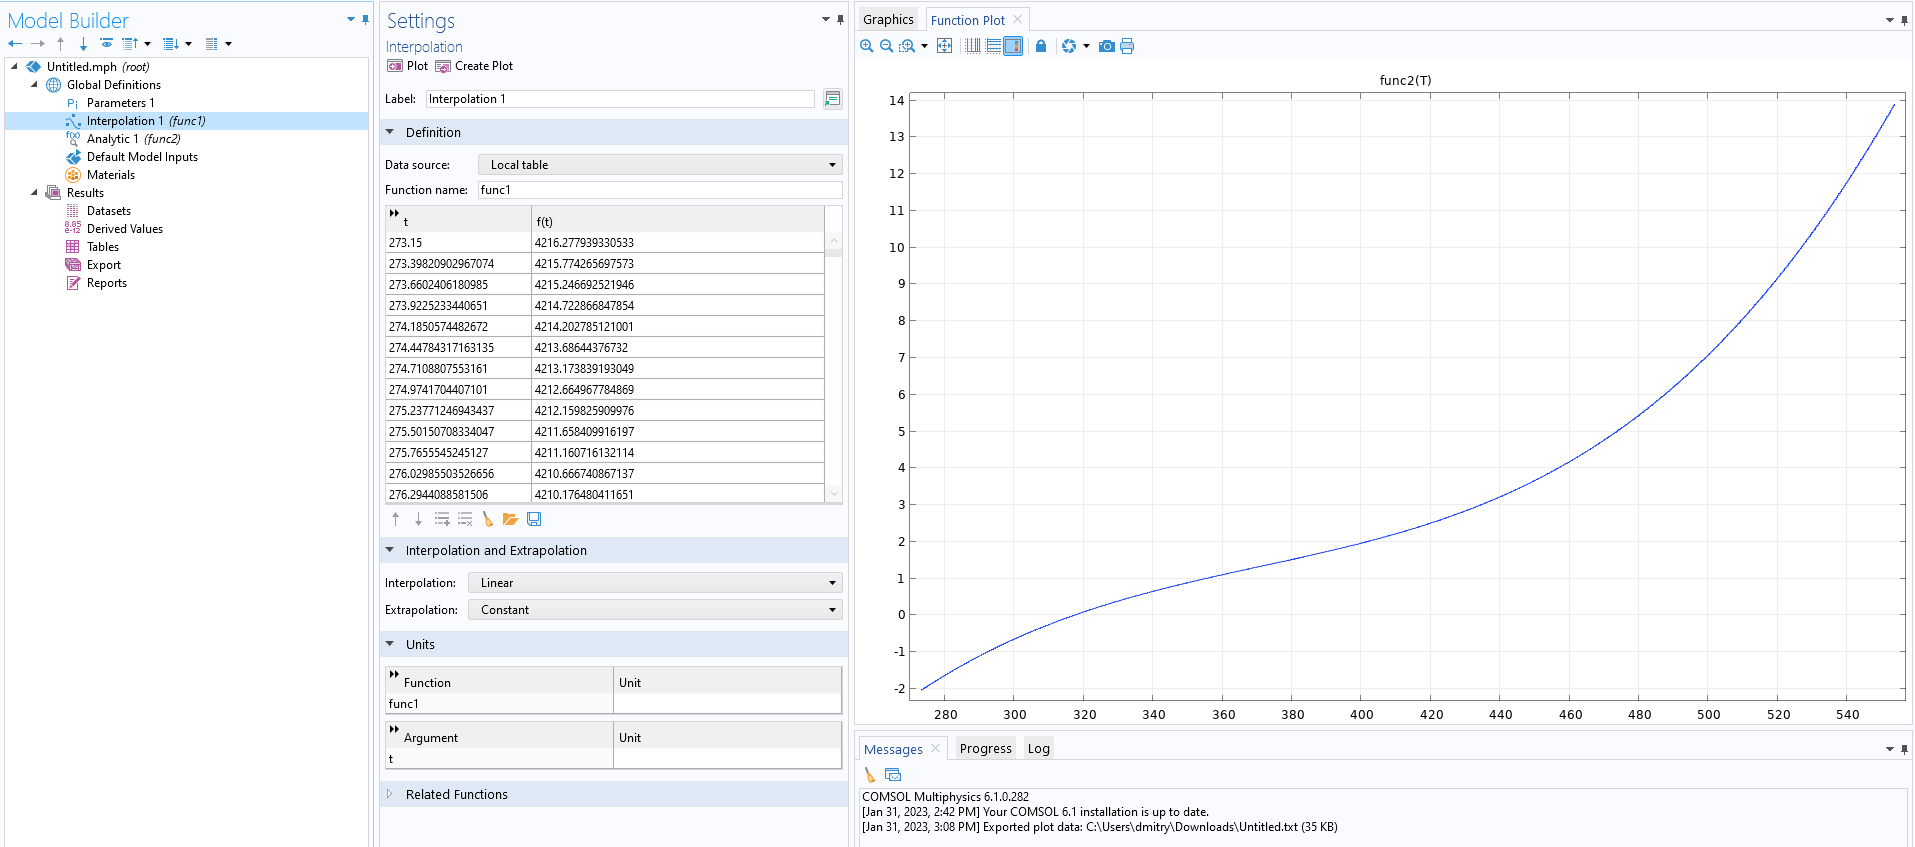1915x847 pixels.
Task: Save table data with floppy disk icon
Action: [x=534, y=519]
